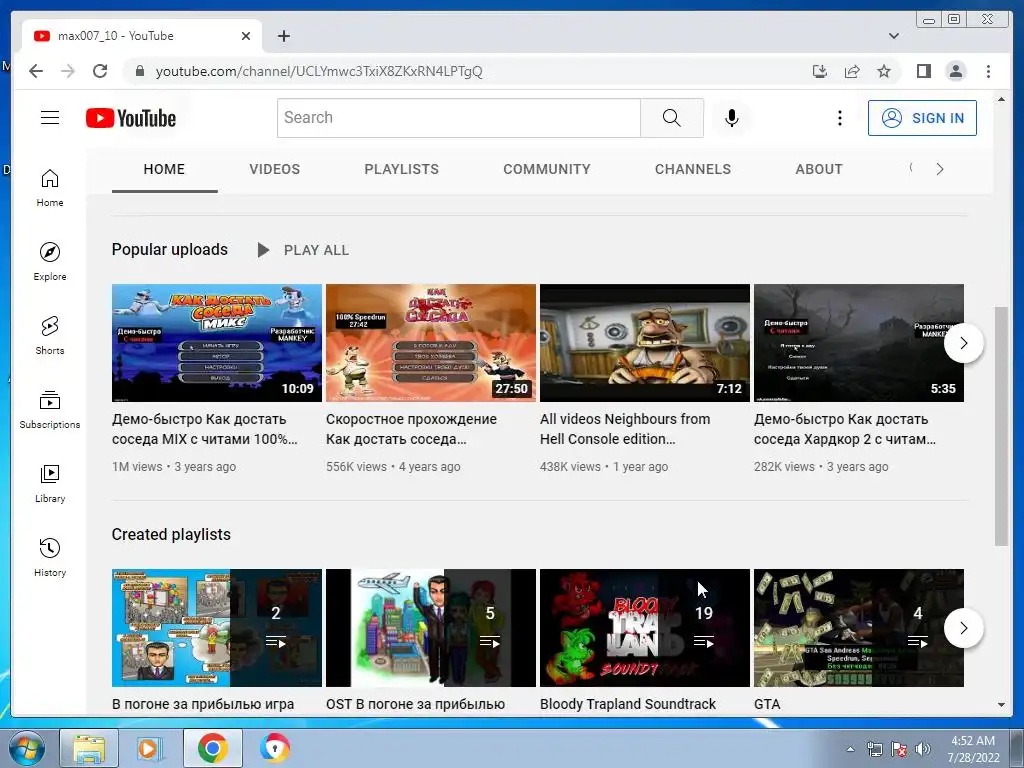Open the 7:12 video thumbnail
This screenshot has height=768, width=1024.
[645, 343]
